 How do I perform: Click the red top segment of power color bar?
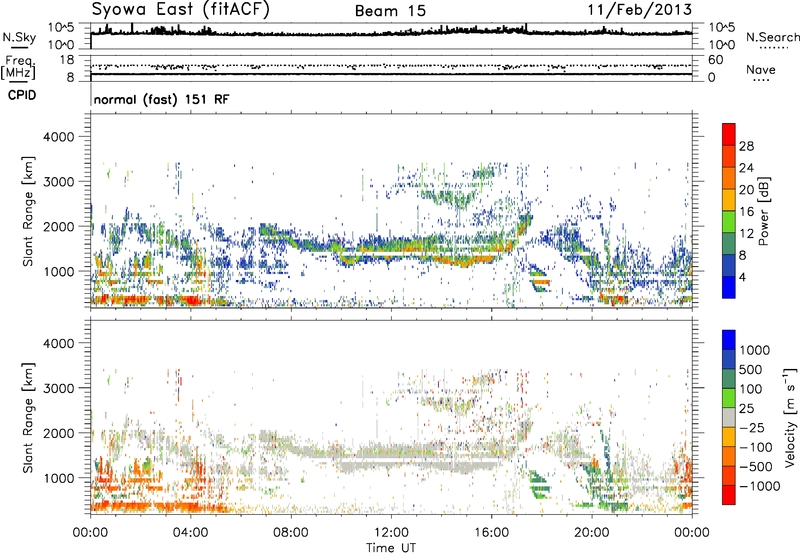click(x=729, y=135)
